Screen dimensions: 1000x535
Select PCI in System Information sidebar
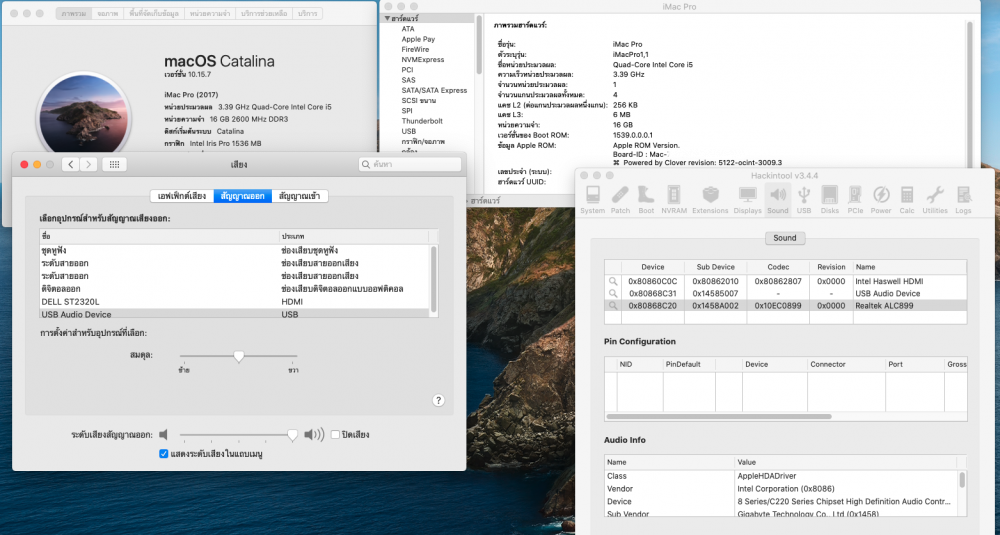point(408,70)
